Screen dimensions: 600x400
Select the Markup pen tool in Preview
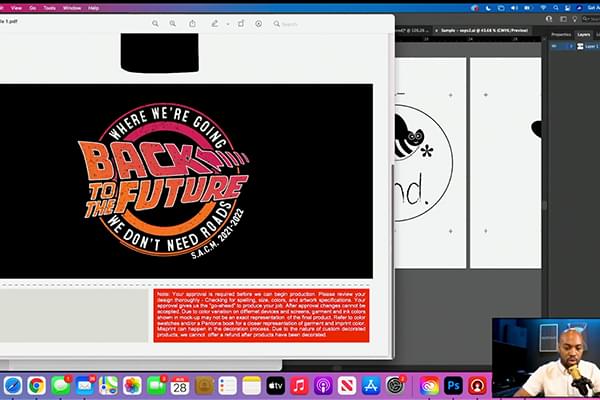click(215, 23)
